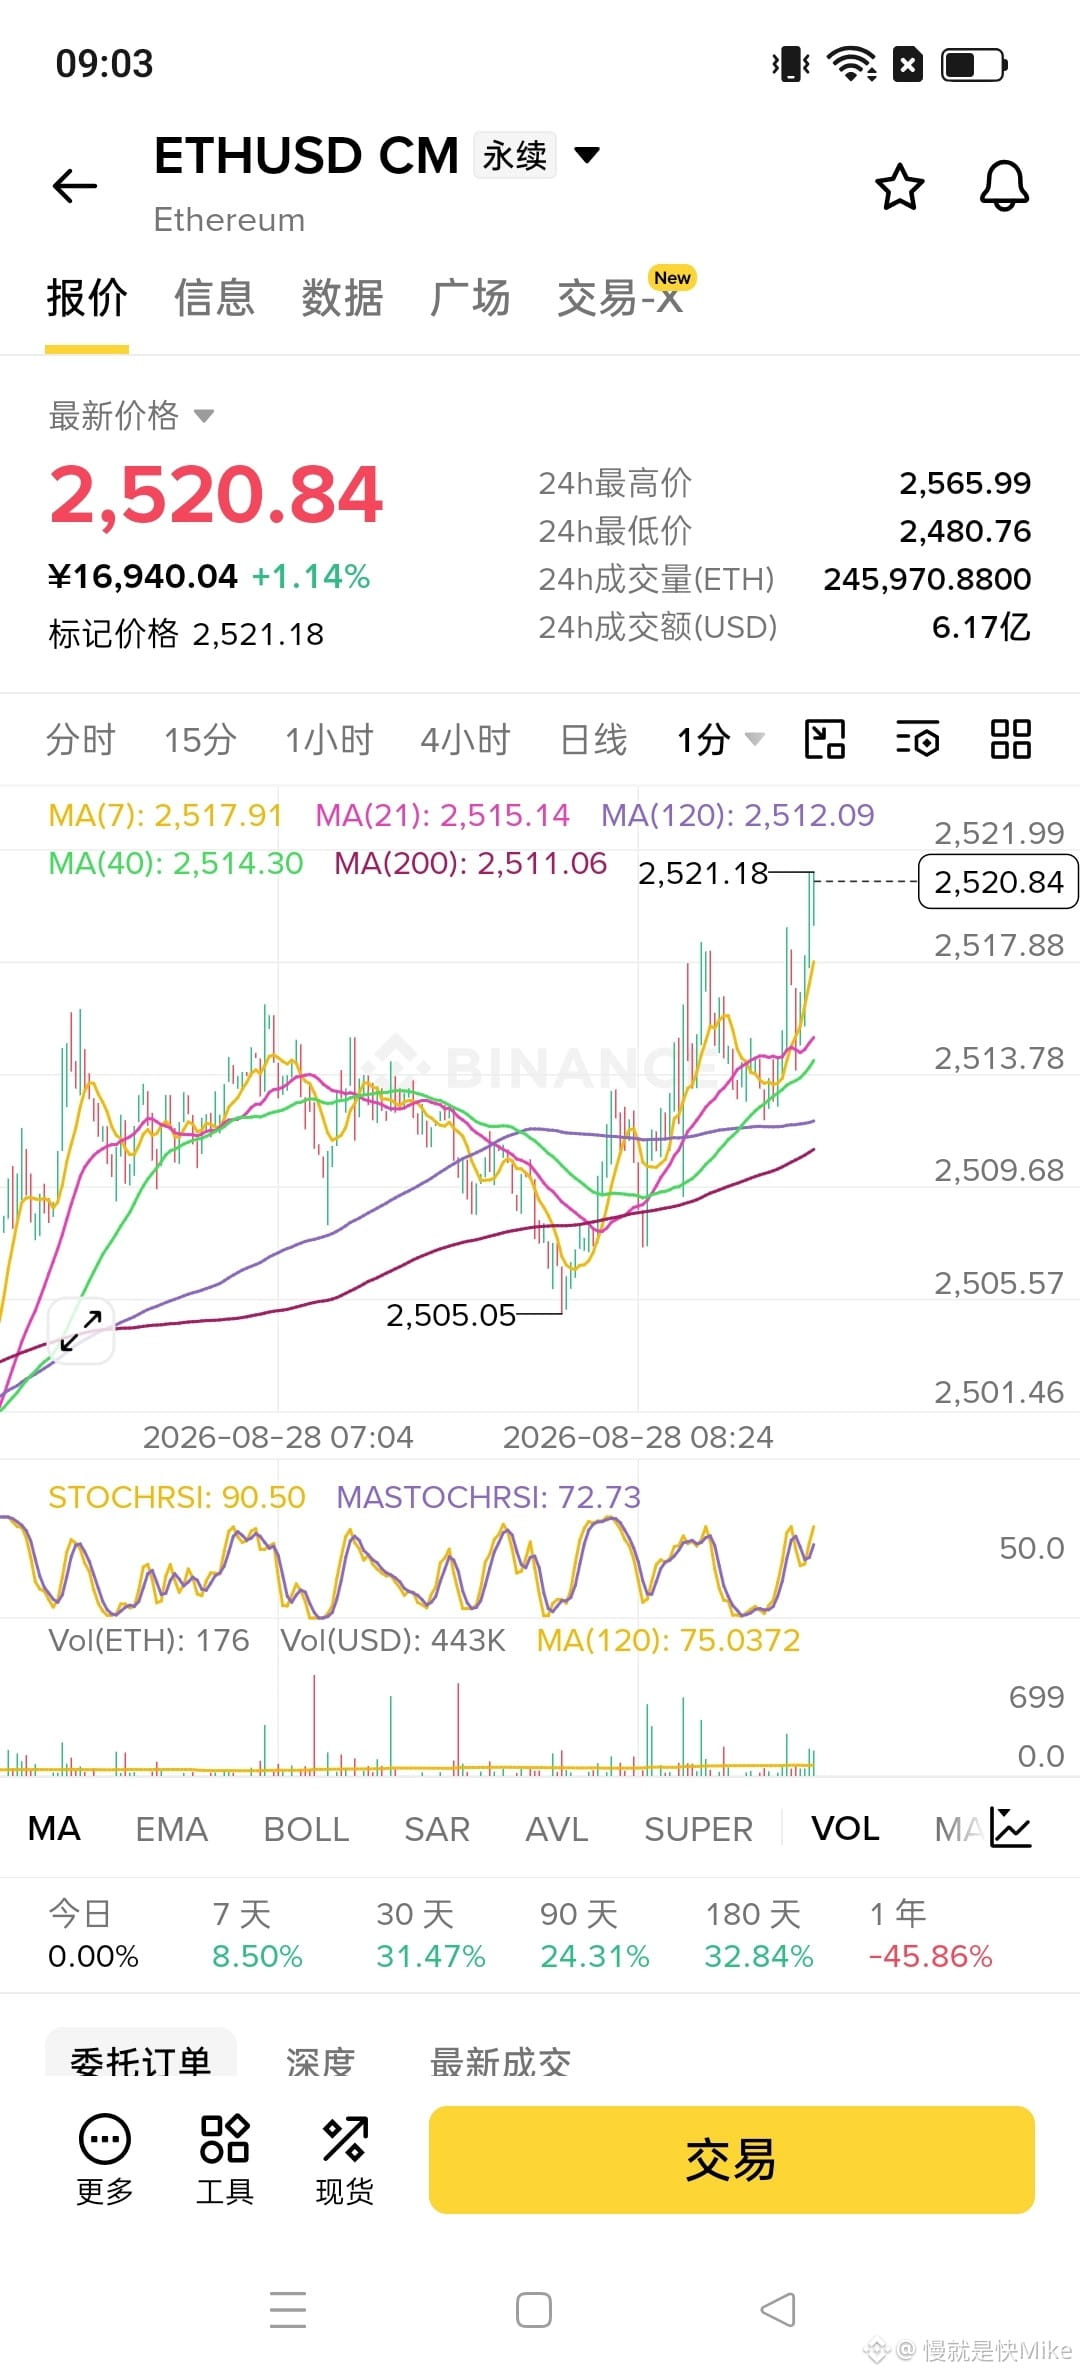Toggle BOLL indicator
The width and height of the screenshot is (1080, 2376).
[x=306, y=1828]
